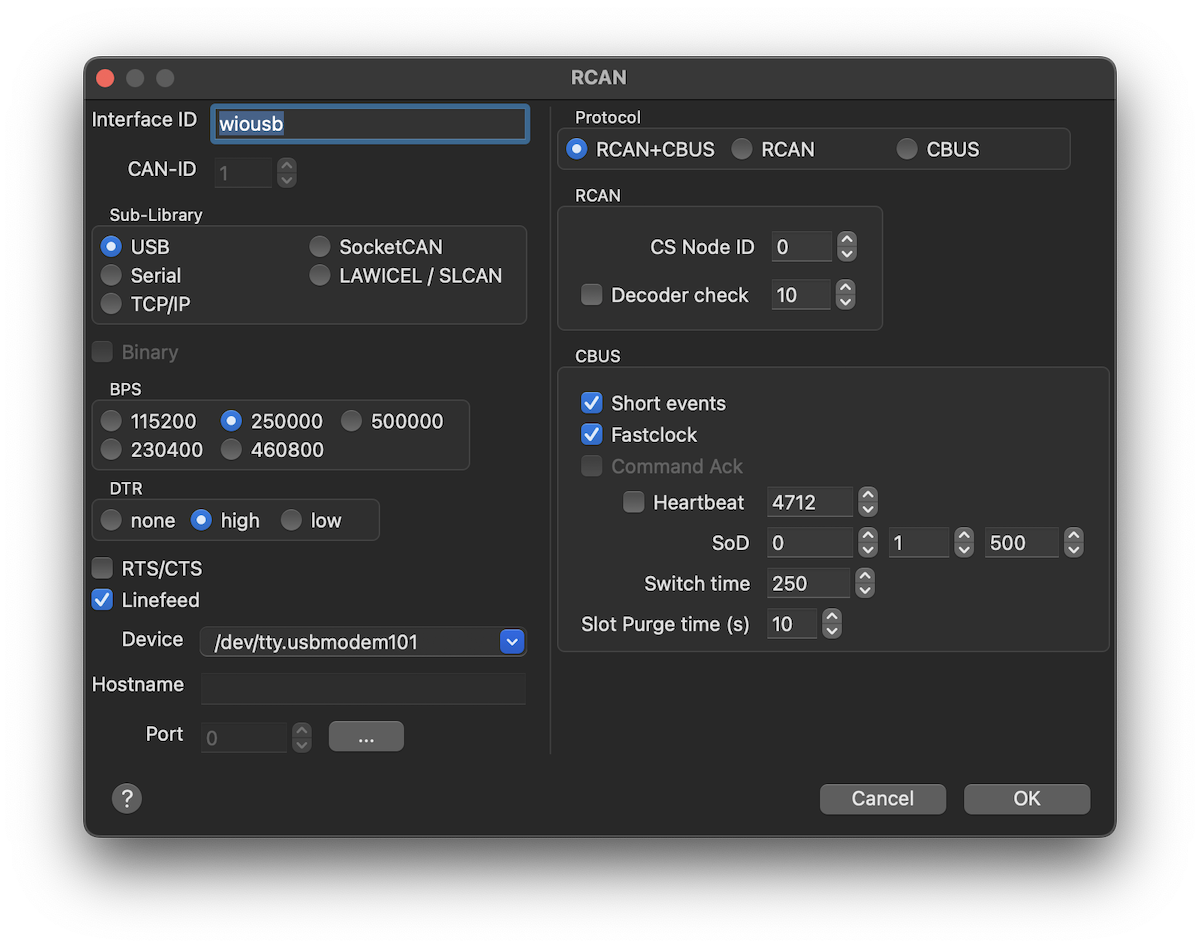Image resolution: width=1200 pixels, height=948 pixels.
Task: Increase the Heartbeat value stepper
Action: tap(867, 496)
